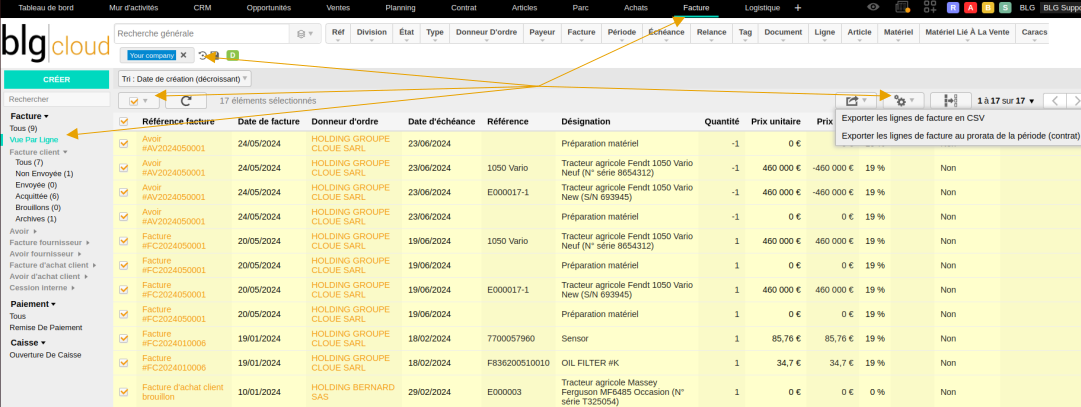This screenshot has height=407, width=1081.
Task: Switch to the Logistique tab
Action: [x=762, y=8]
